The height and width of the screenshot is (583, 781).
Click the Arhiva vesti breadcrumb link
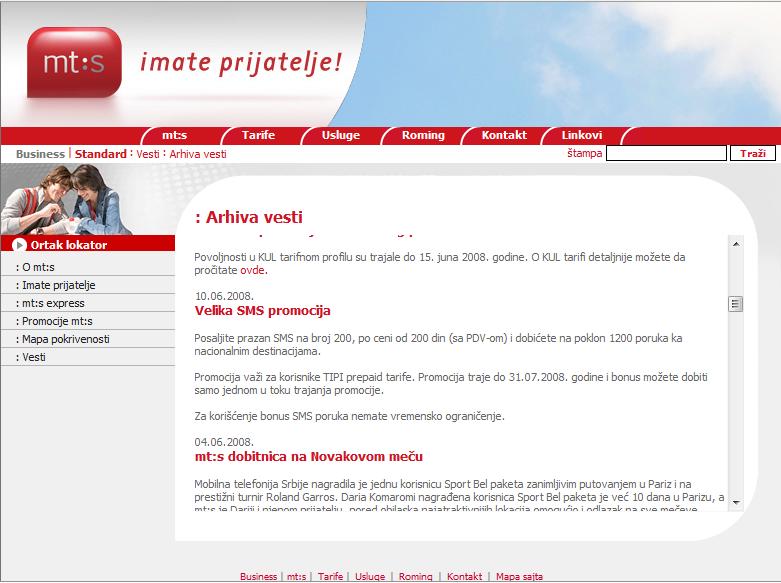198,154
